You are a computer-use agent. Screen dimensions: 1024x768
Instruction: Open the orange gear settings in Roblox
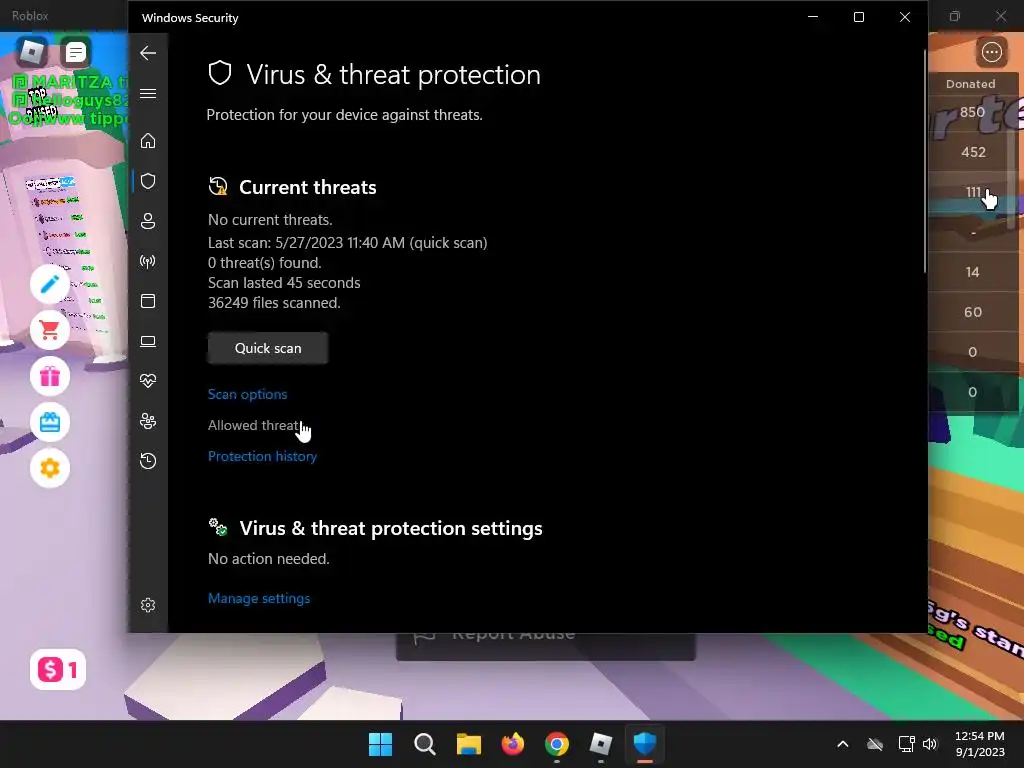pos(50,468)
